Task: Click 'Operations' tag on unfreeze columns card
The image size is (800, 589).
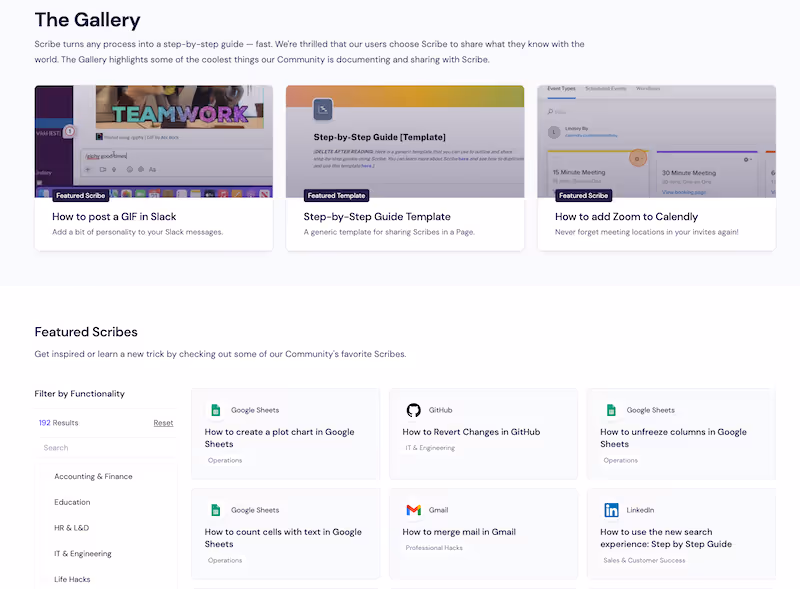Action: click(x=620, y=460)
